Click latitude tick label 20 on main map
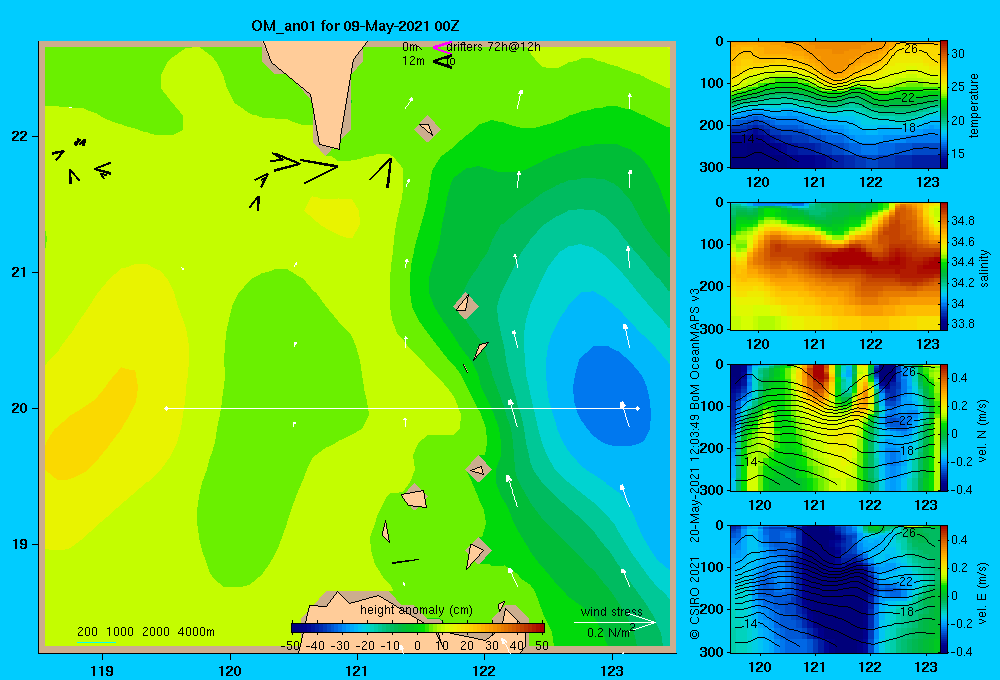The image size is (1000, 680). pos(20,408)
